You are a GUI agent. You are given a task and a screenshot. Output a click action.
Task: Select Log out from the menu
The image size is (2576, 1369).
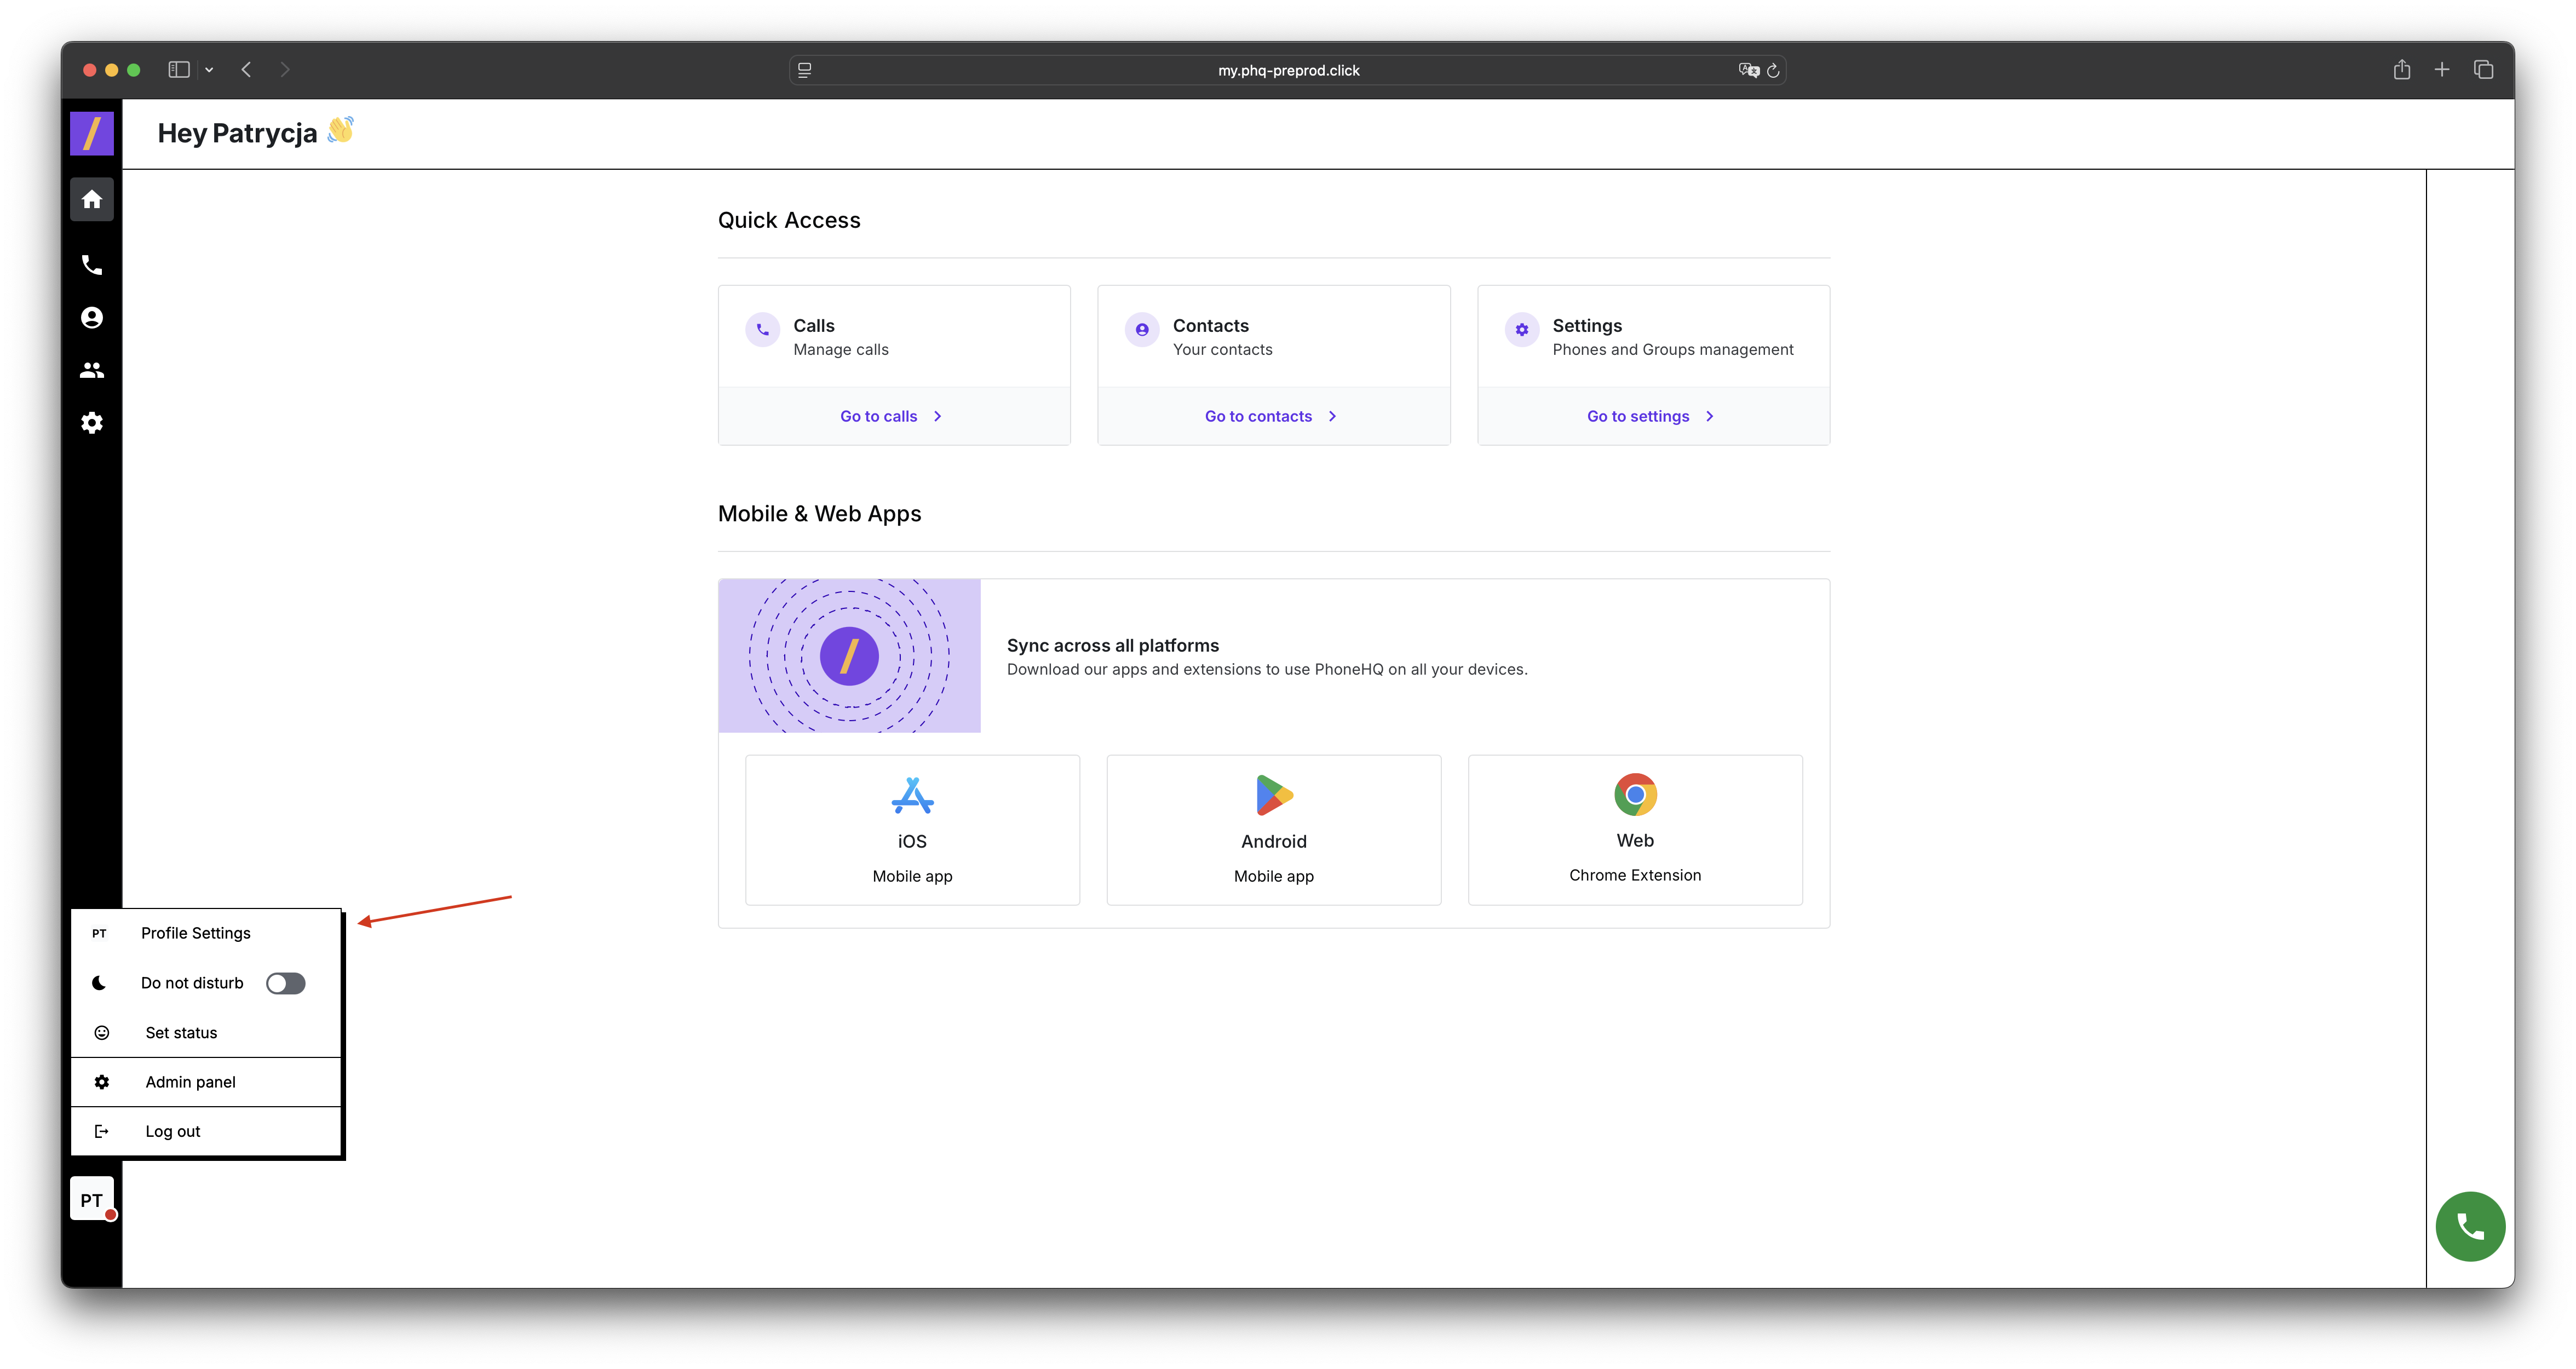pyautogui.click(x=172, y=1131)
